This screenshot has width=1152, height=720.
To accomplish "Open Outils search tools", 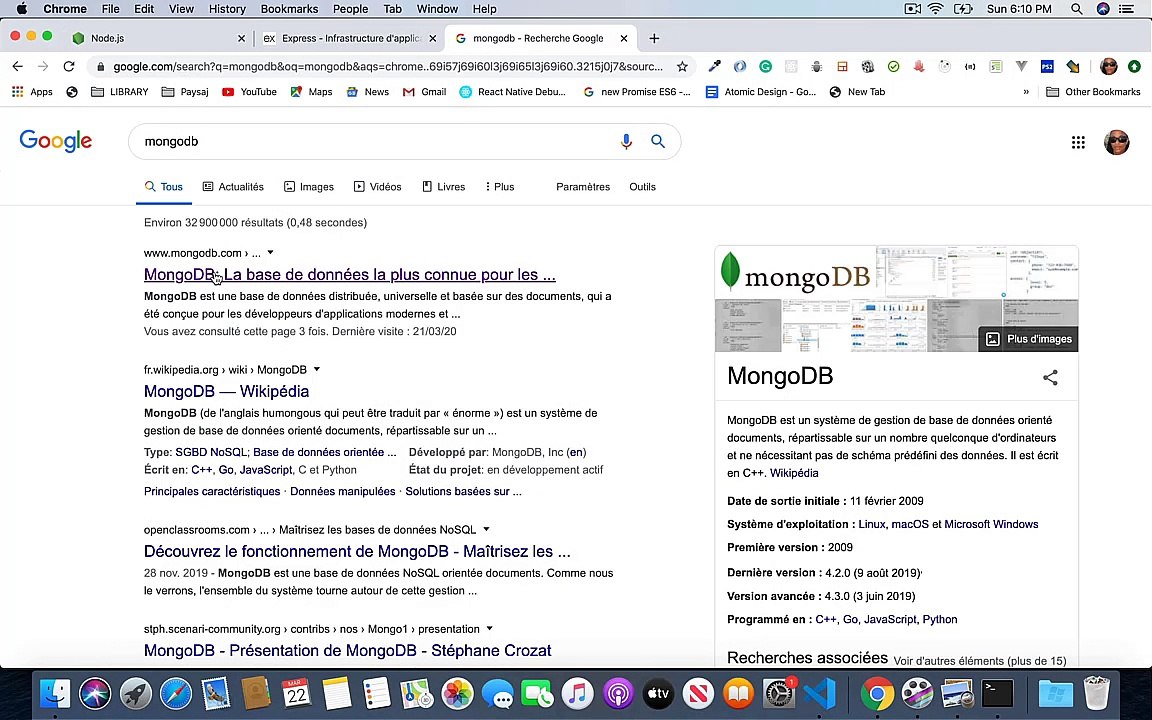I will (642, 187).
